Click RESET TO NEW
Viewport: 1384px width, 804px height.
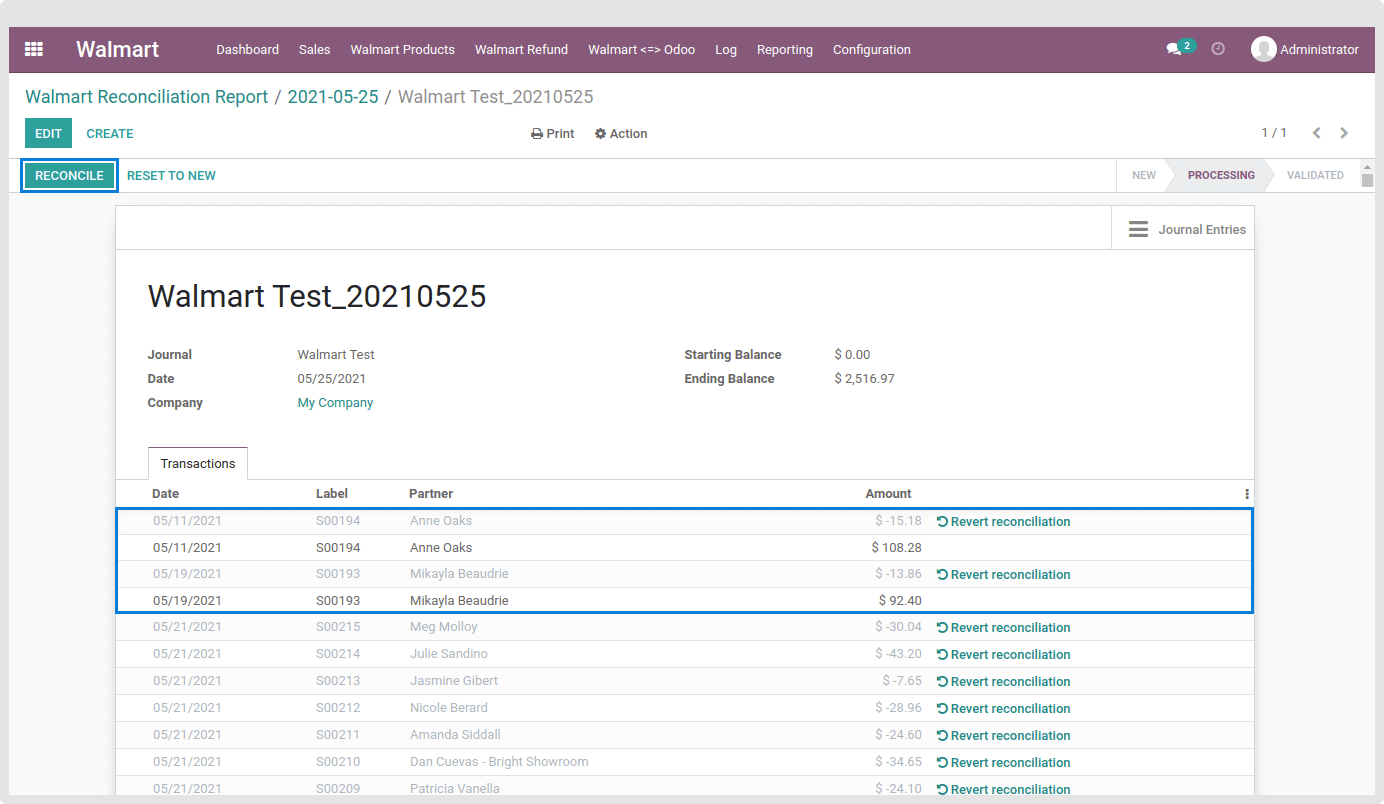pyautogui.click(x=171, y=175)
